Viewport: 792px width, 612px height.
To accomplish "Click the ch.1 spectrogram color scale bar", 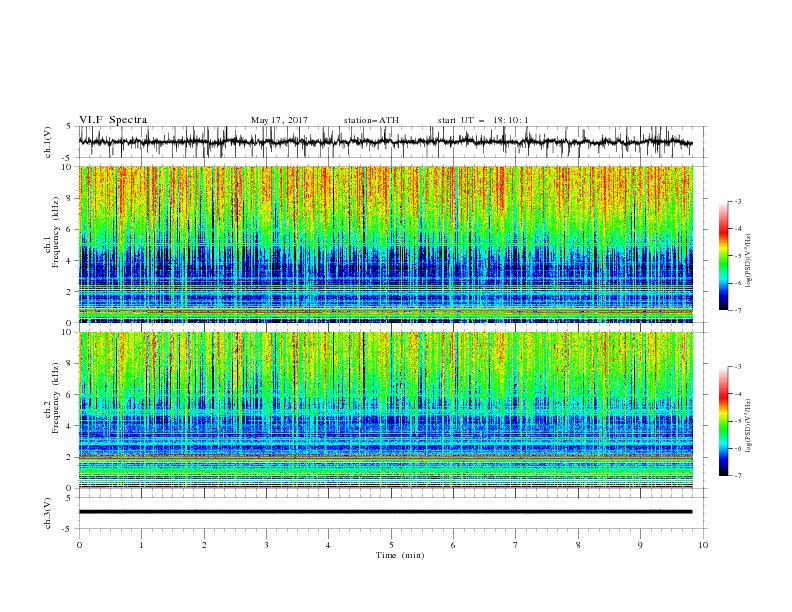I will click(724, 256).
